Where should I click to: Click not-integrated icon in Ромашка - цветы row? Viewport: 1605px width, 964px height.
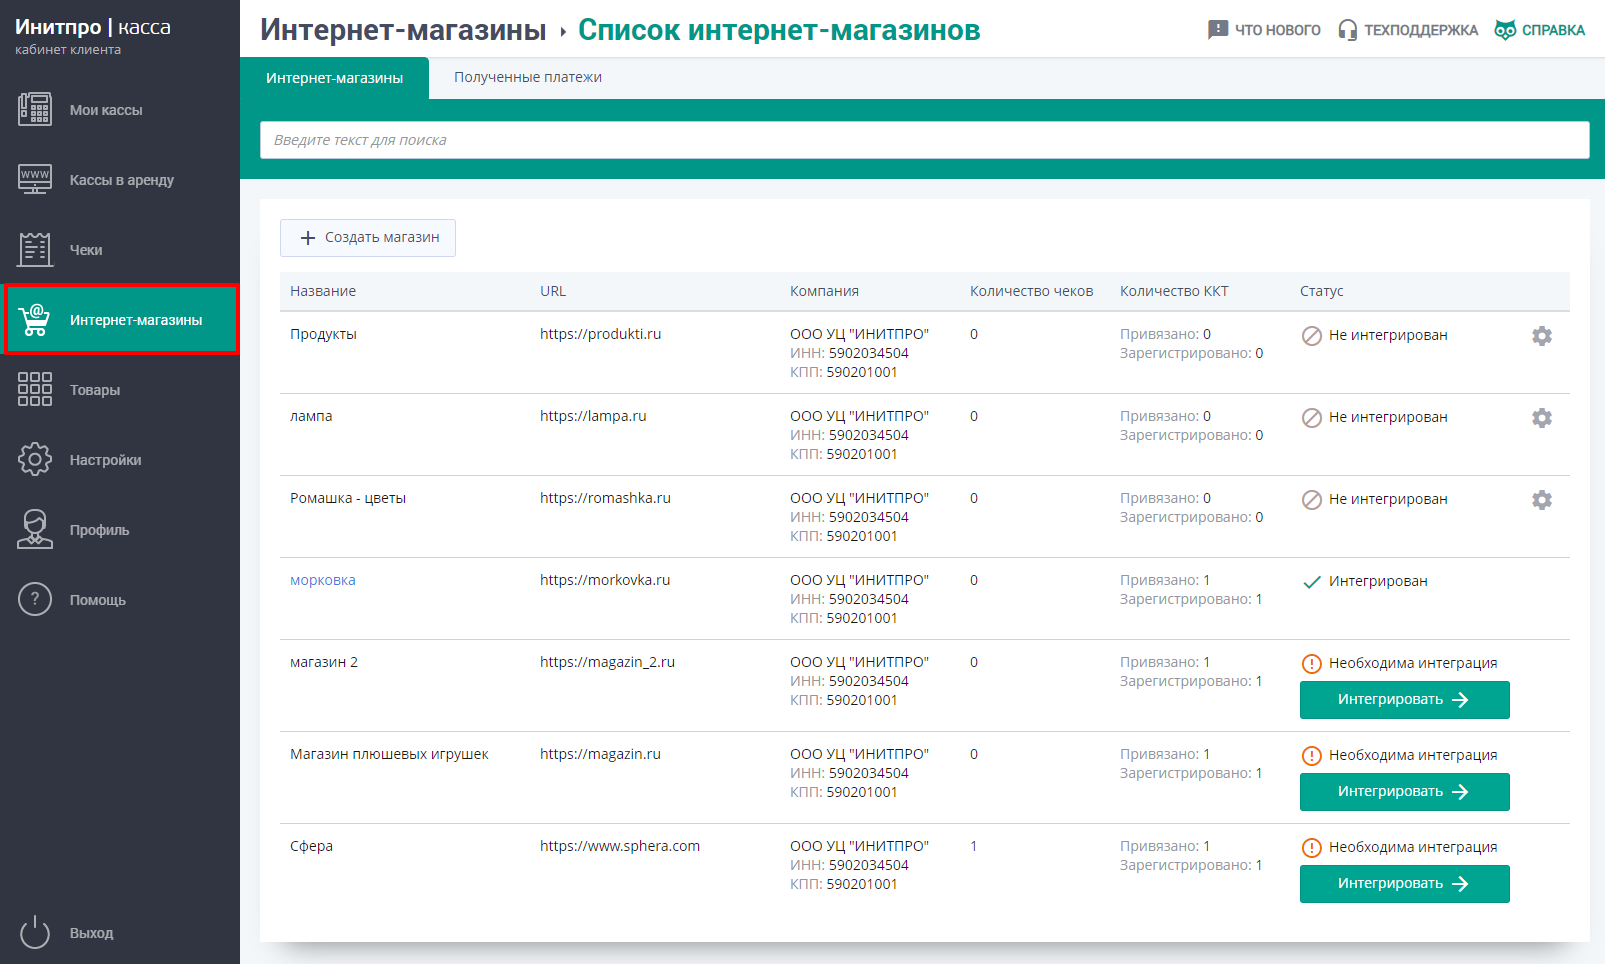(x=1312, y=500)
